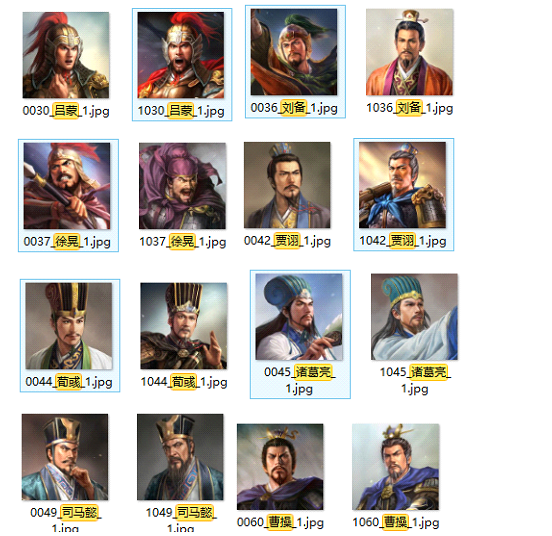This screenshot has height=536, width=552.
Task: Click the 0042_贾诩_1.jpg image thumbnail
Action: (x=287, y=185)
